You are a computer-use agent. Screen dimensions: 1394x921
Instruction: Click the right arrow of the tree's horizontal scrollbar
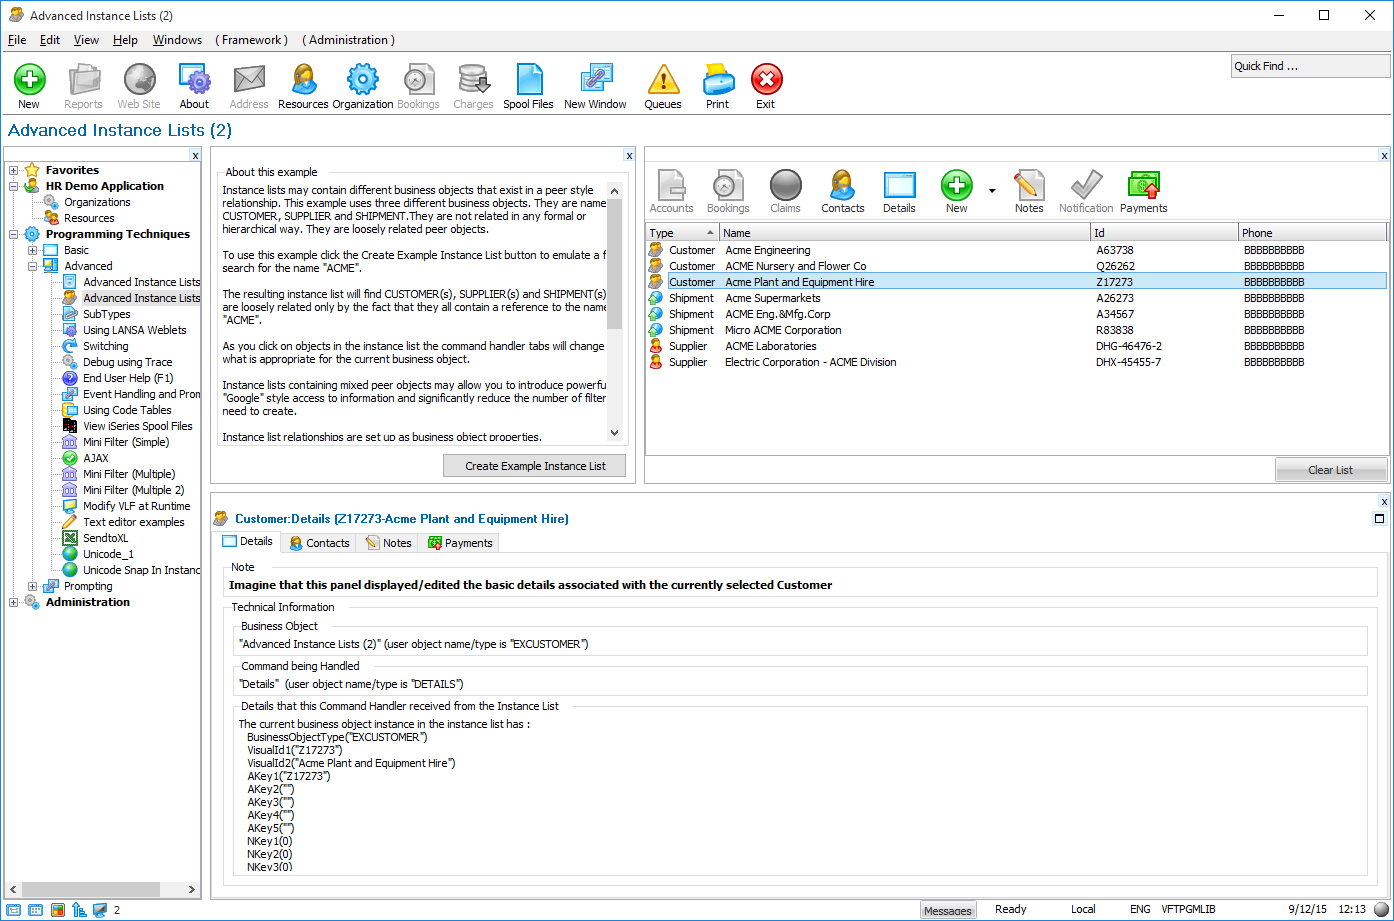coord(192,889)
